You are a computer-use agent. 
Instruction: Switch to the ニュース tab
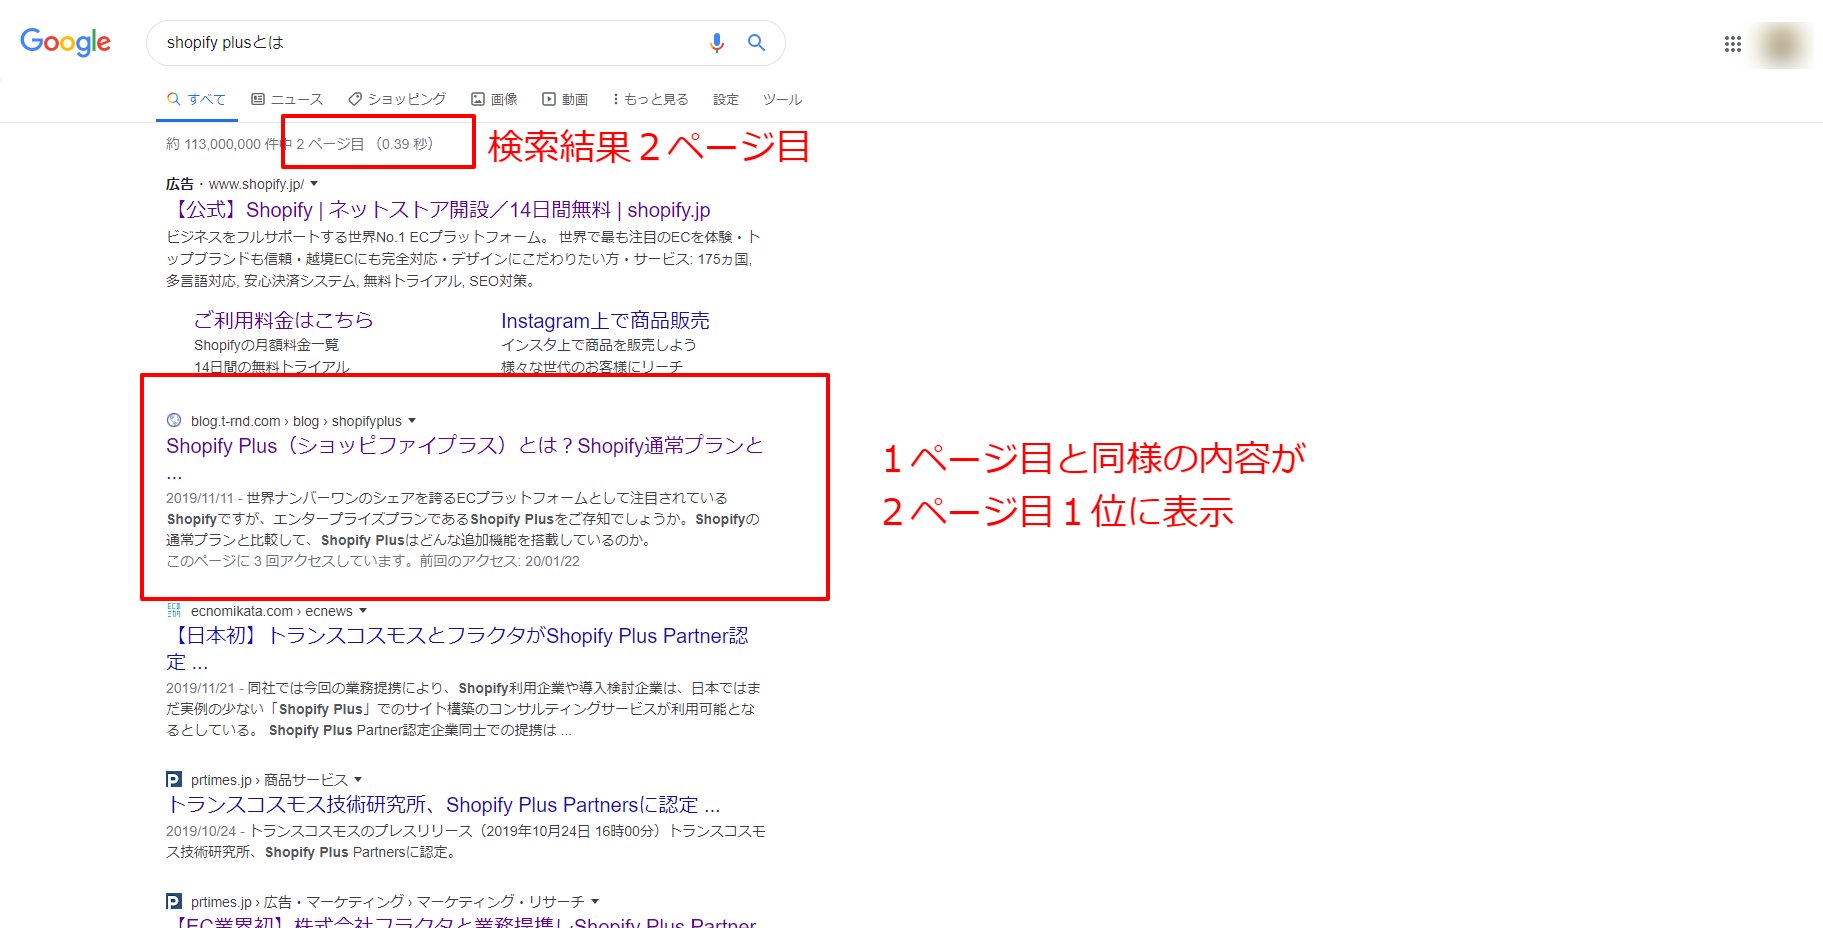click(x=287, y=99)
